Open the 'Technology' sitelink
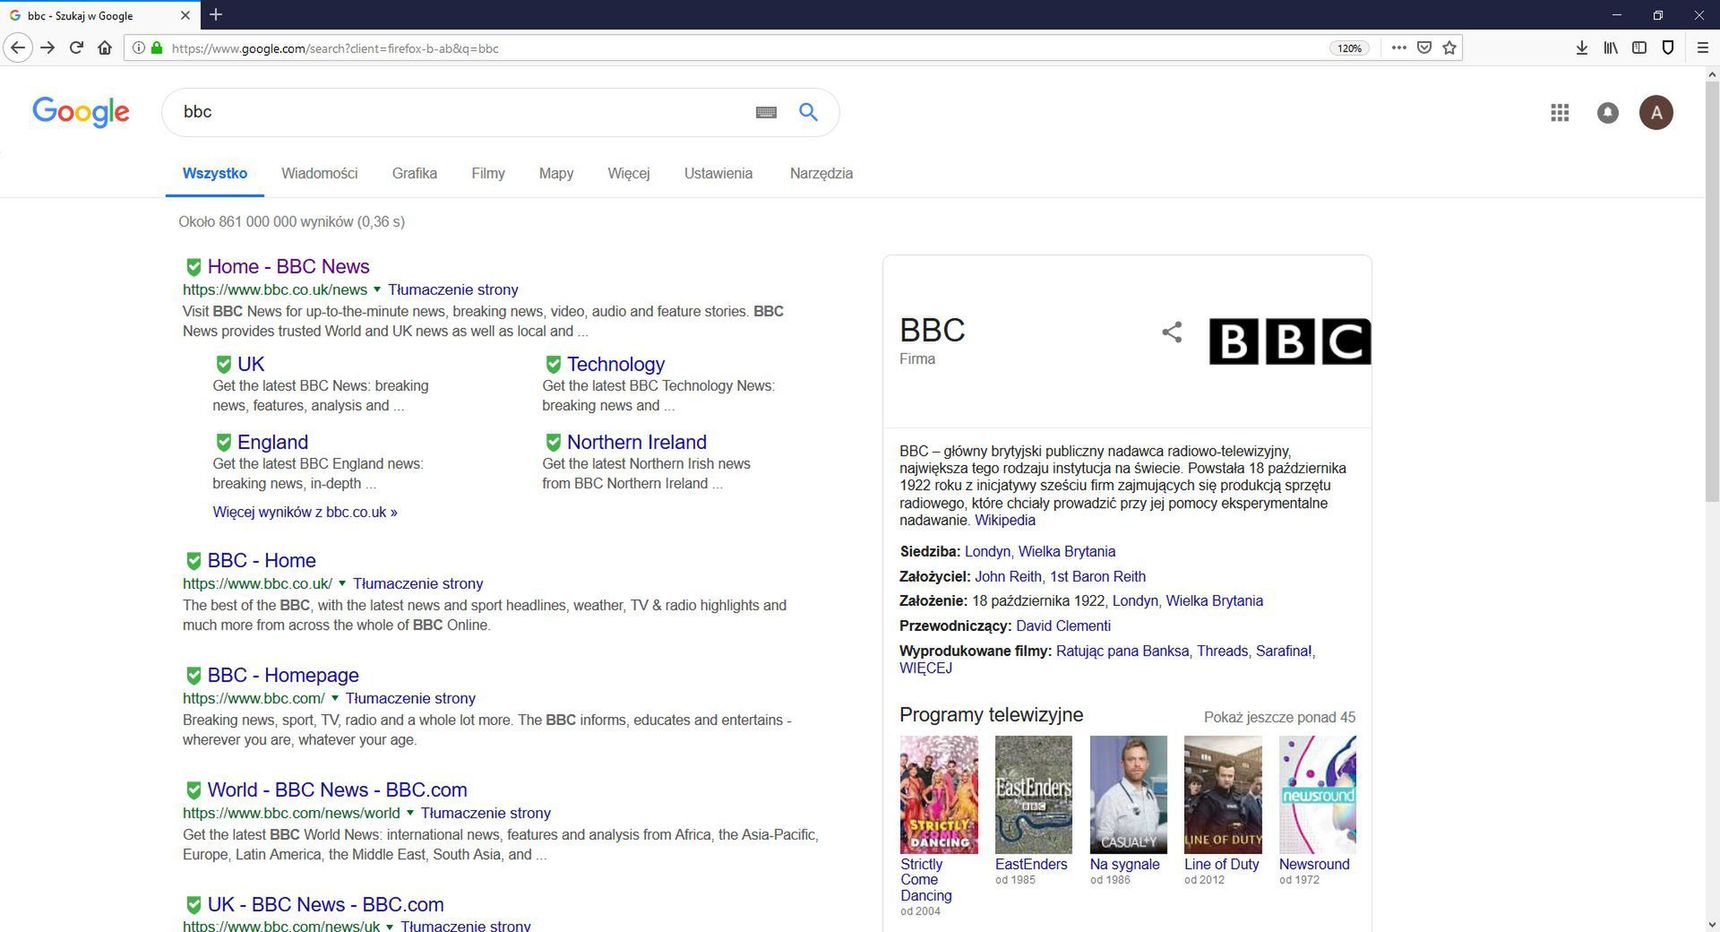 coord(615,364)
